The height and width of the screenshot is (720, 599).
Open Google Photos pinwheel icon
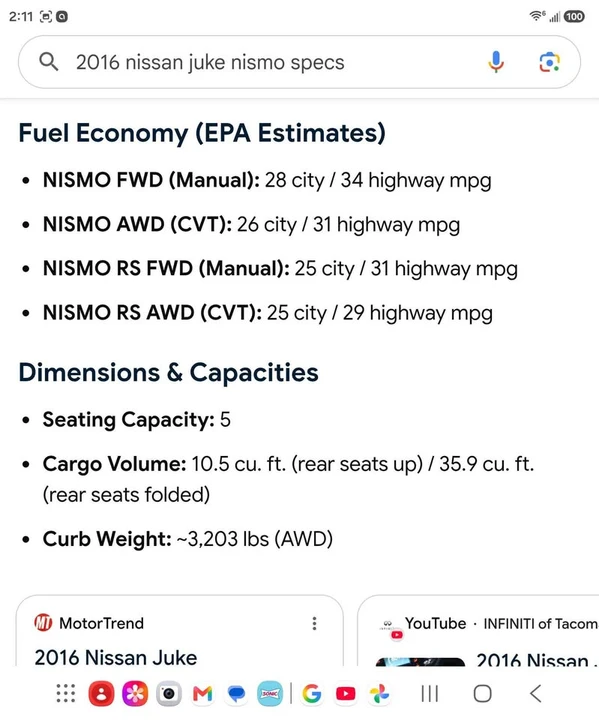pyautogui.click(x=379, y=693)
